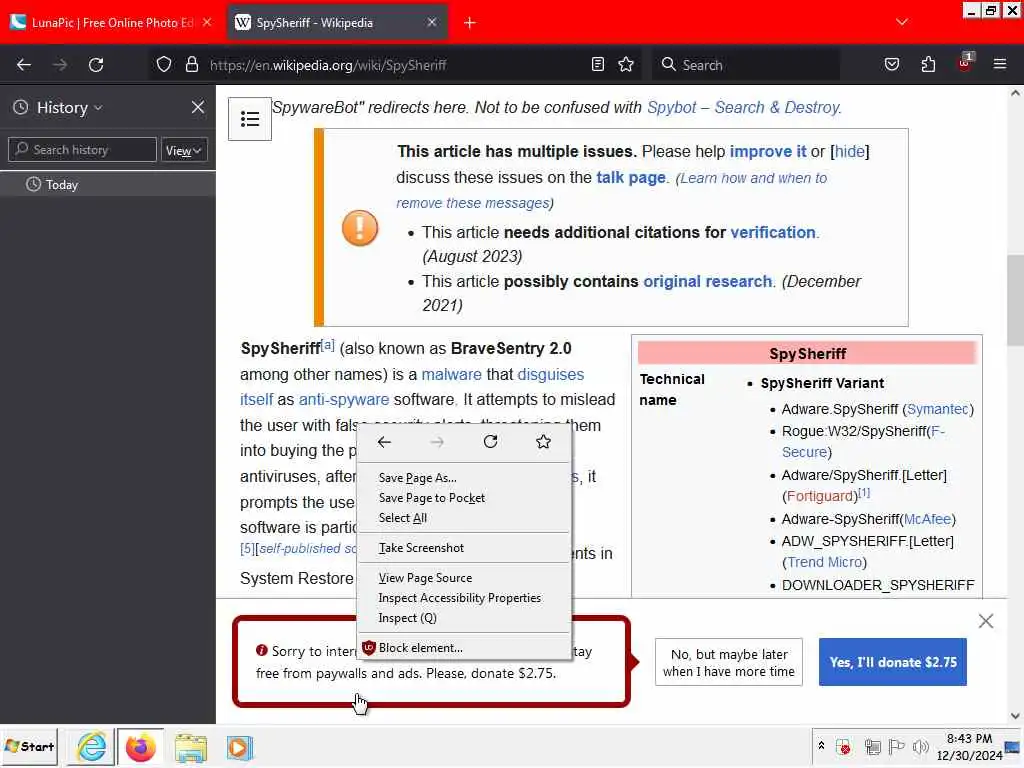The width and height of the screenshot is (1024, 768).
Task: Close the History sidebar
Action: (x=198, y=107)
